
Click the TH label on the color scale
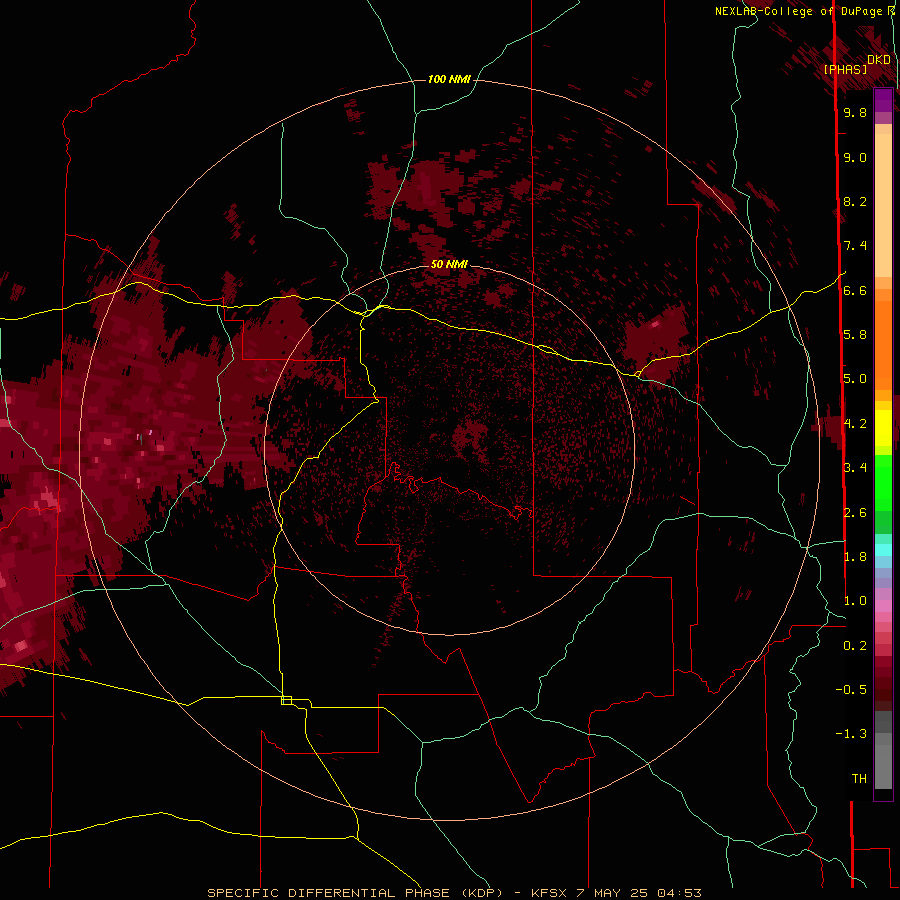pos(859,779)
